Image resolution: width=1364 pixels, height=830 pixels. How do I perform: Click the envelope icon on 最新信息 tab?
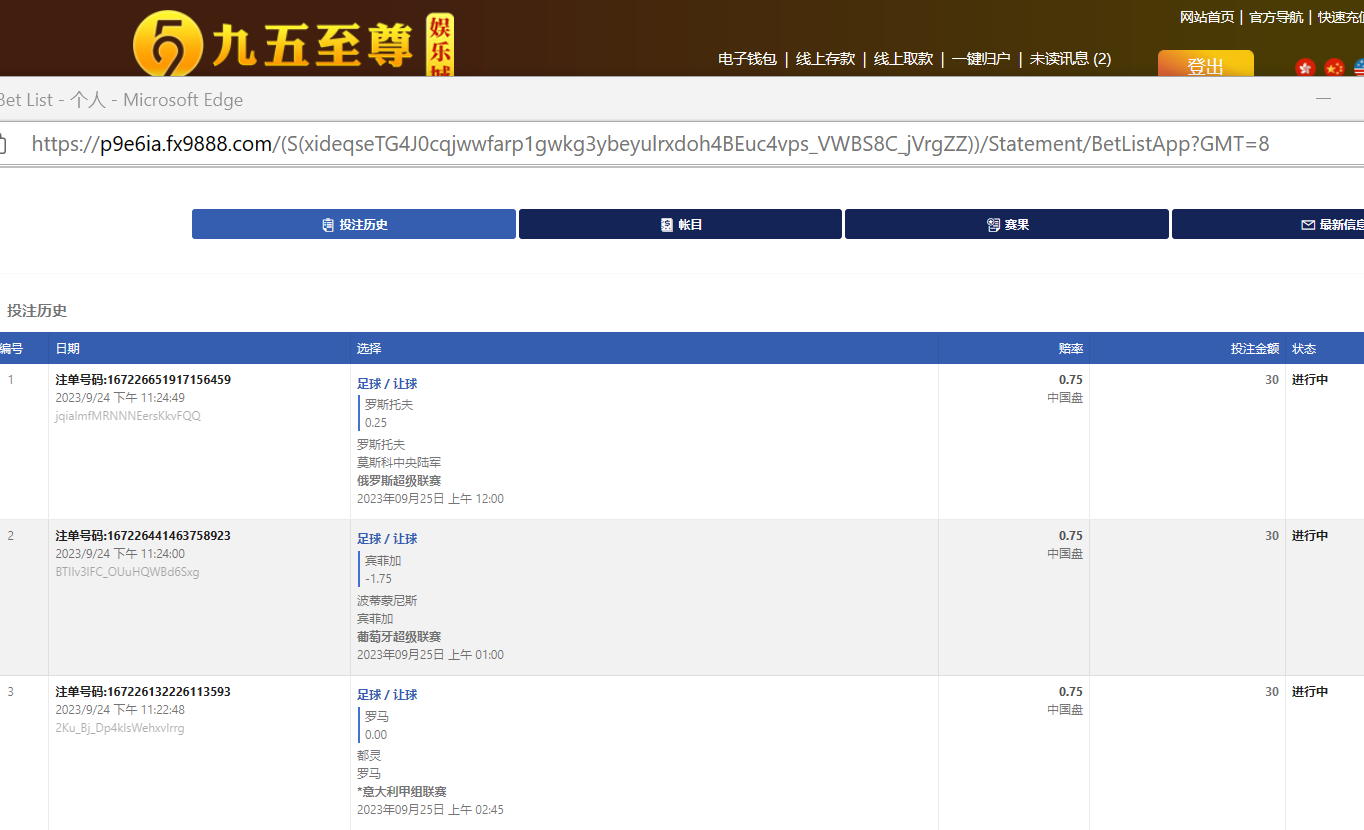[x=1307, y=225]
